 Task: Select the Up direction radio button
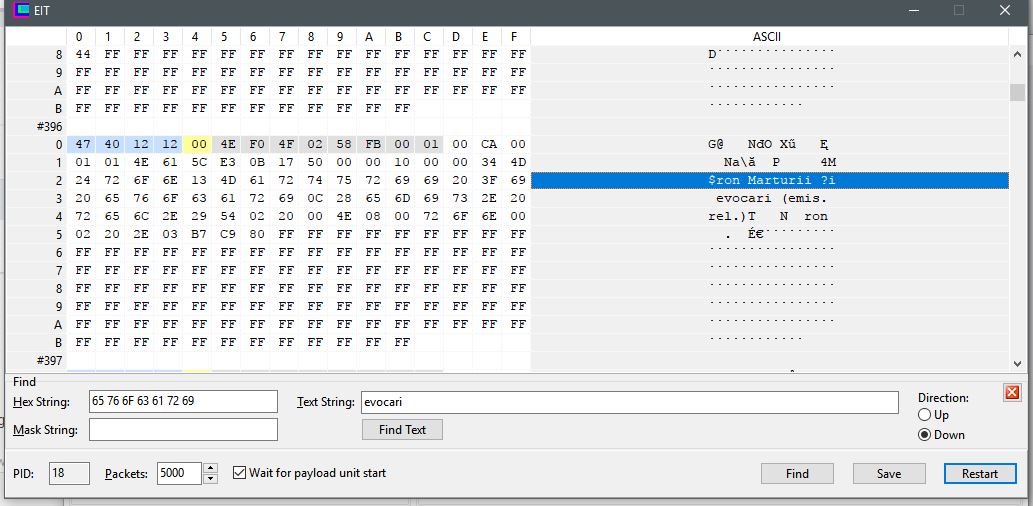tap(924, 415)
